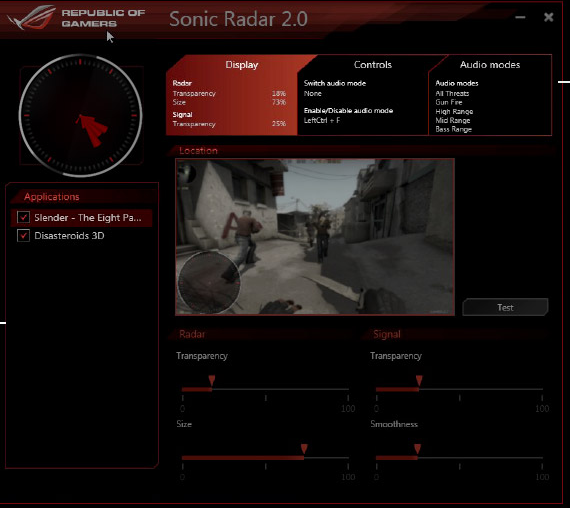570x508 pixels.
Task: Click the Sonic Radar 2.0 title
Action: click(238, 19)
